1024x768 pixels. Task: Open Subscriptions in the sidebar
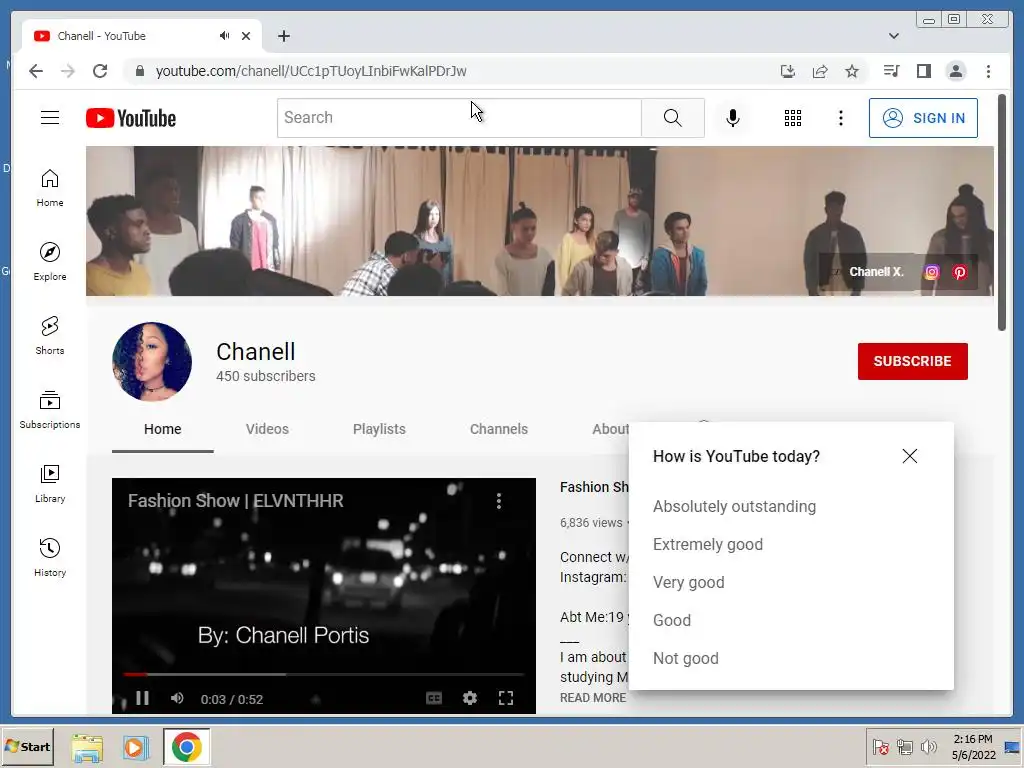(50, 409)
